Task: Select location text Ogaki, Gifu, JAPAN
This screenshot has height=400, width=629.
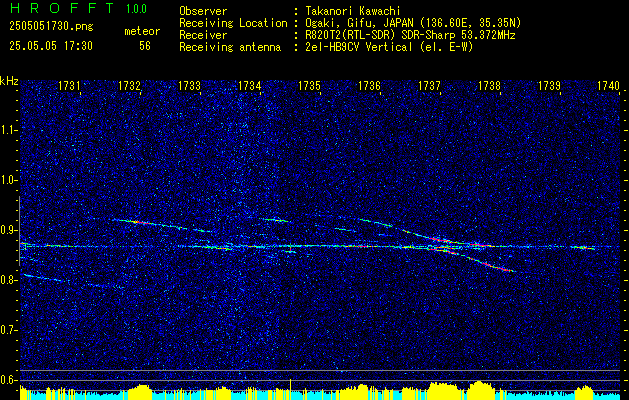Action: click(x=359, y=23)
